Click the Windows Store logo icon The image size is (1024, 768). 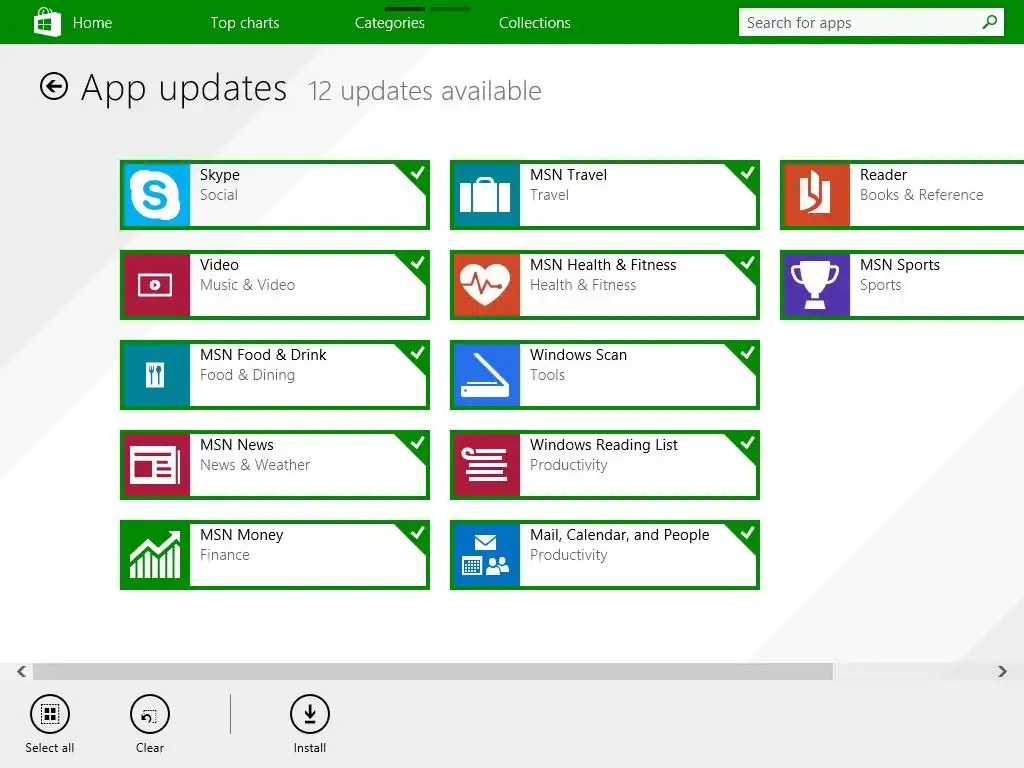[x=47, y=22]
